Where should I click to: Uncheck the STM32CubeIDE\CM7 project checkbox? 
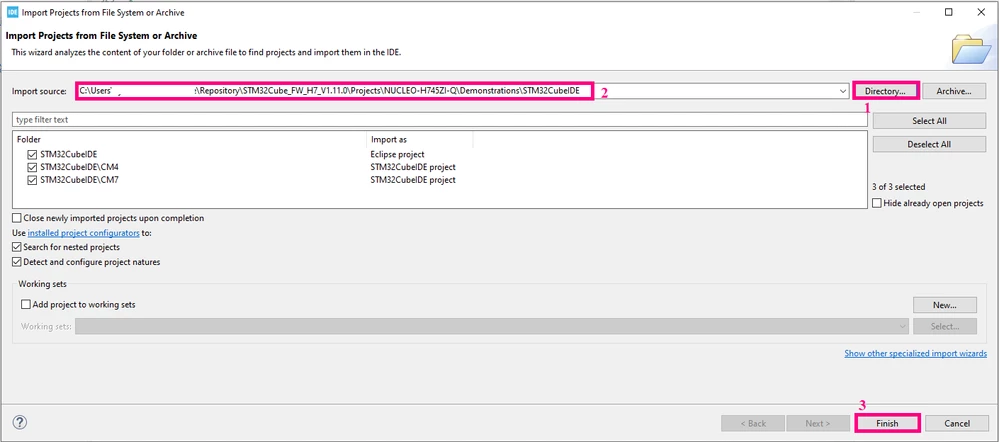click(x=32, y=180)
